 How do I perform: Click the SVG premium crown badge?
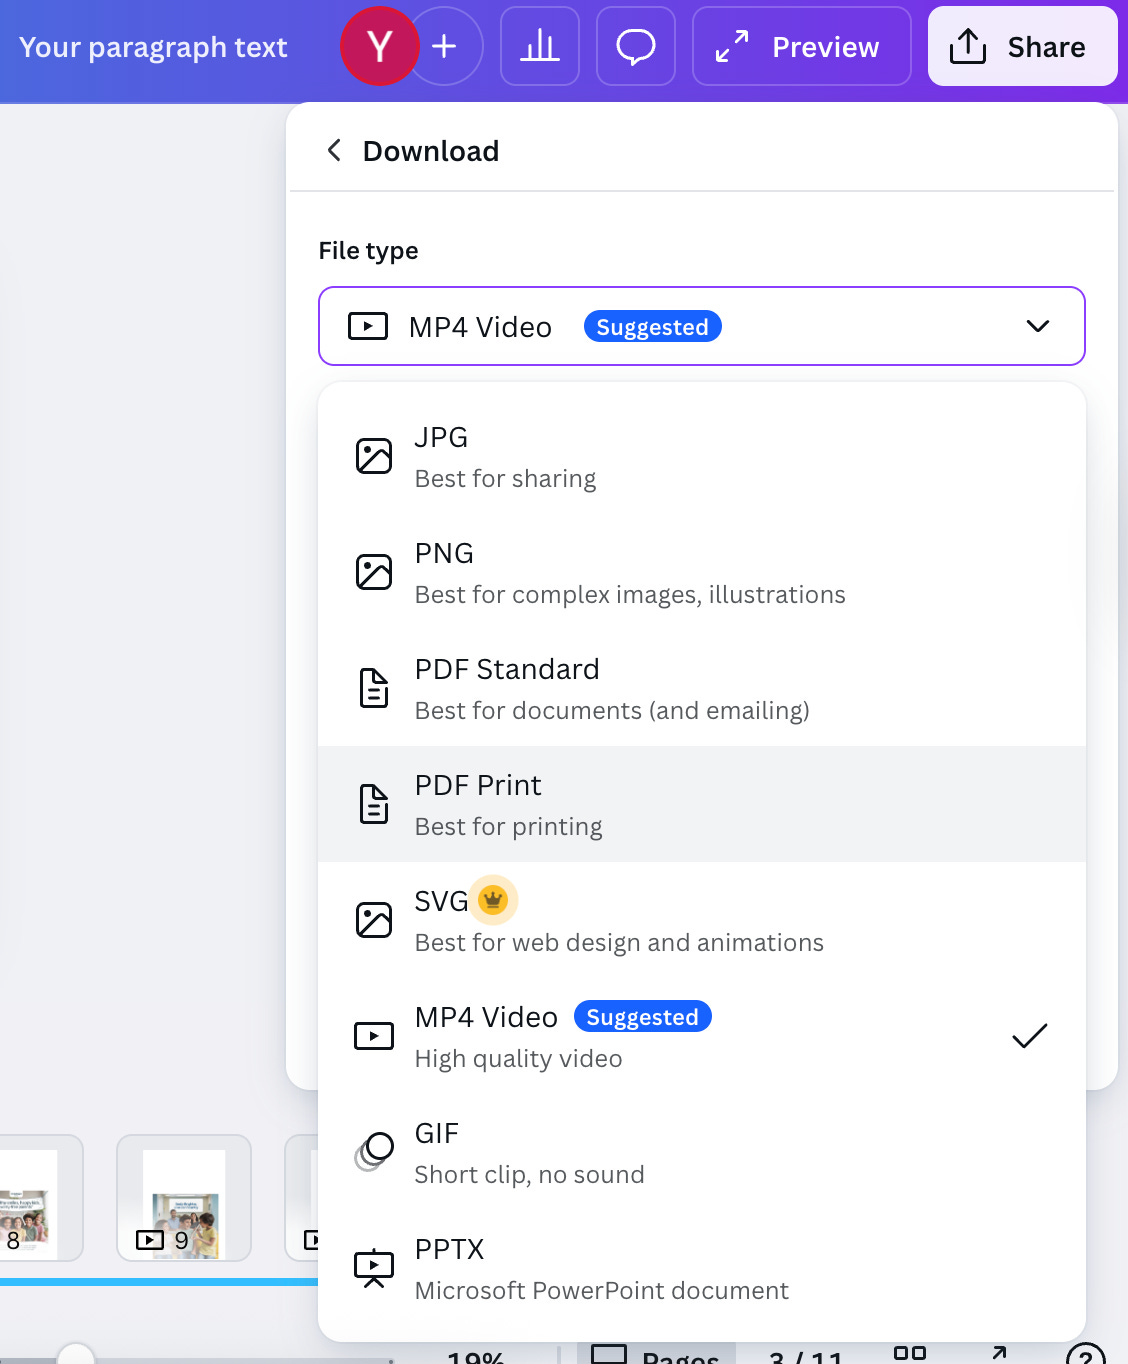click(x=493, y=900)
